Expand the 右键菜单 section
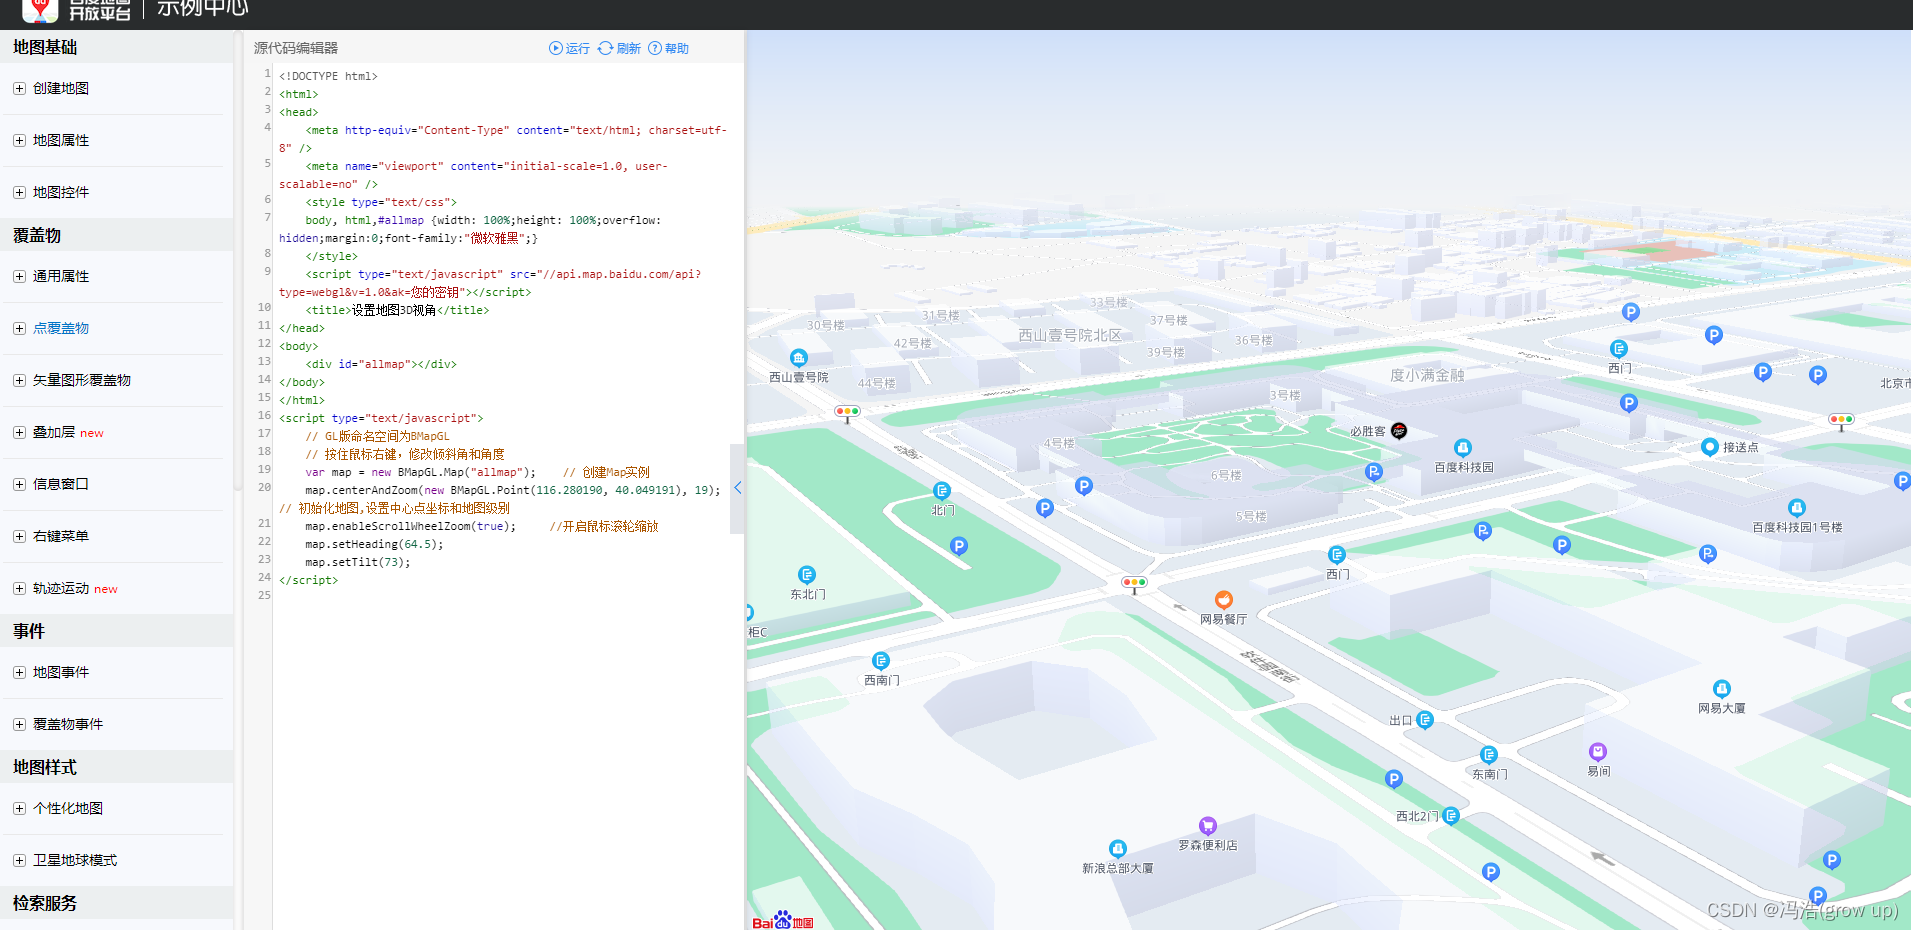This screenshot has width=1913, height=930. pyautogui.click(x=19, y=536)
